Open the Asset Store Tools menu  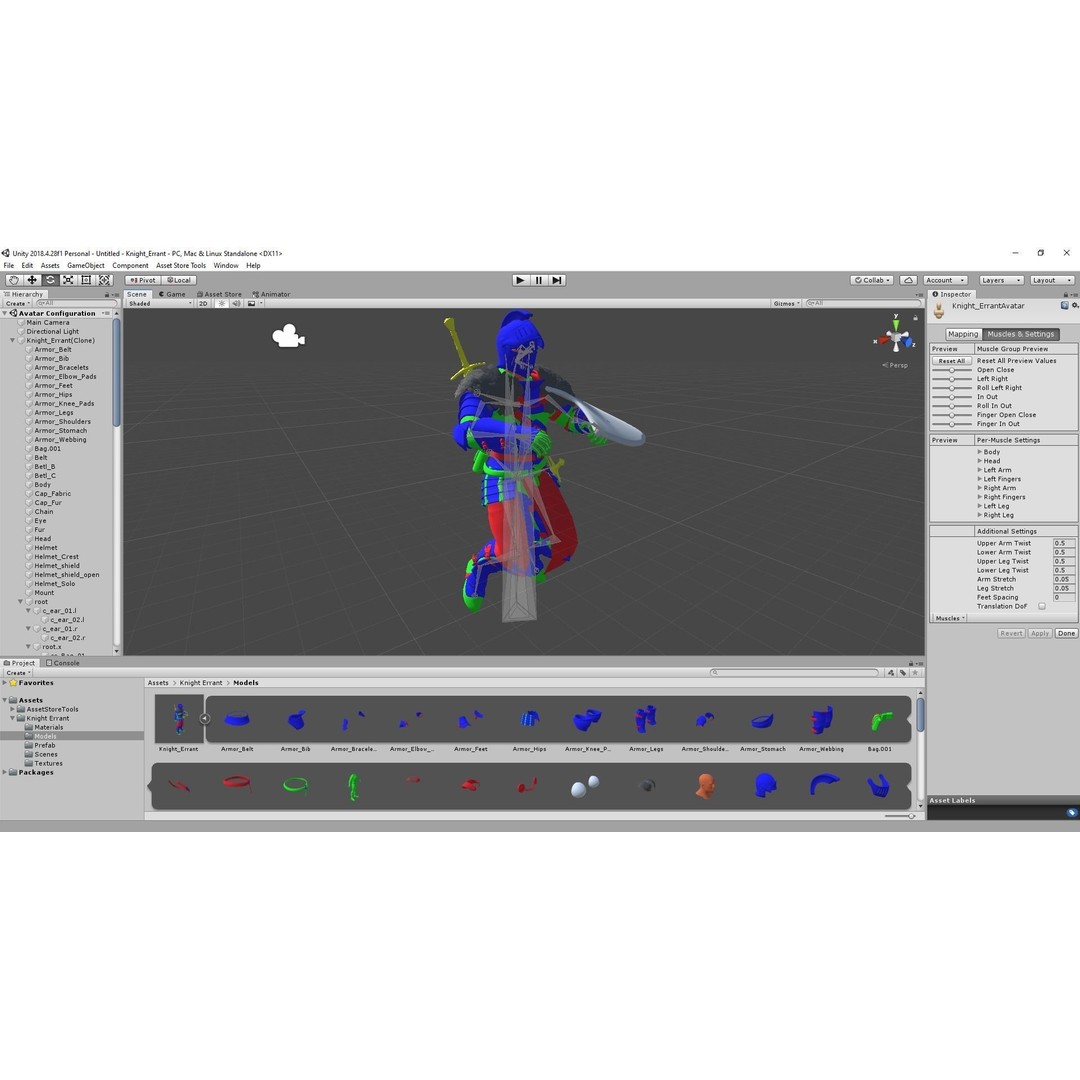point(180,265)
